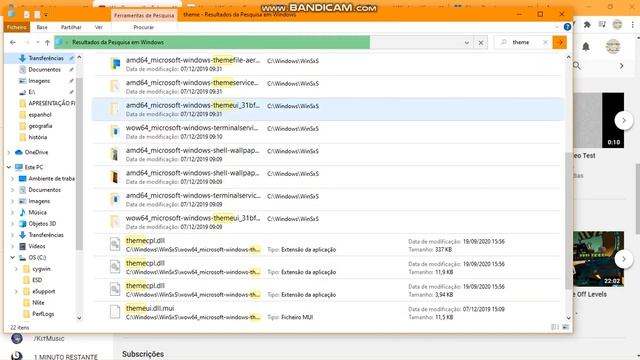Click the results list vertical scrollbar
The image size is (640, 360).
click(568, 220)
